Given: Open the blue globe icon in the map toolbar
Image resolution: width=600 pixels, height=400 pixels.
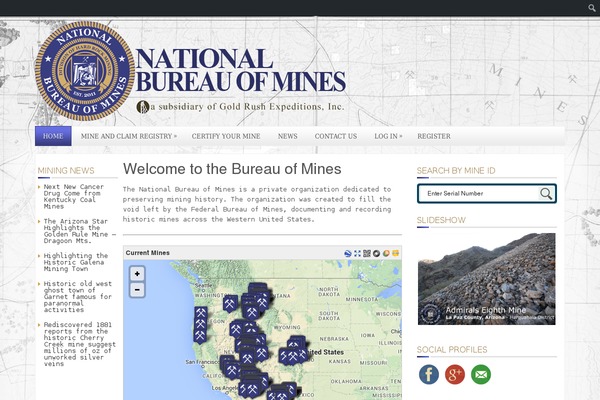Looking at the screenshot, I should coord(348,253).
